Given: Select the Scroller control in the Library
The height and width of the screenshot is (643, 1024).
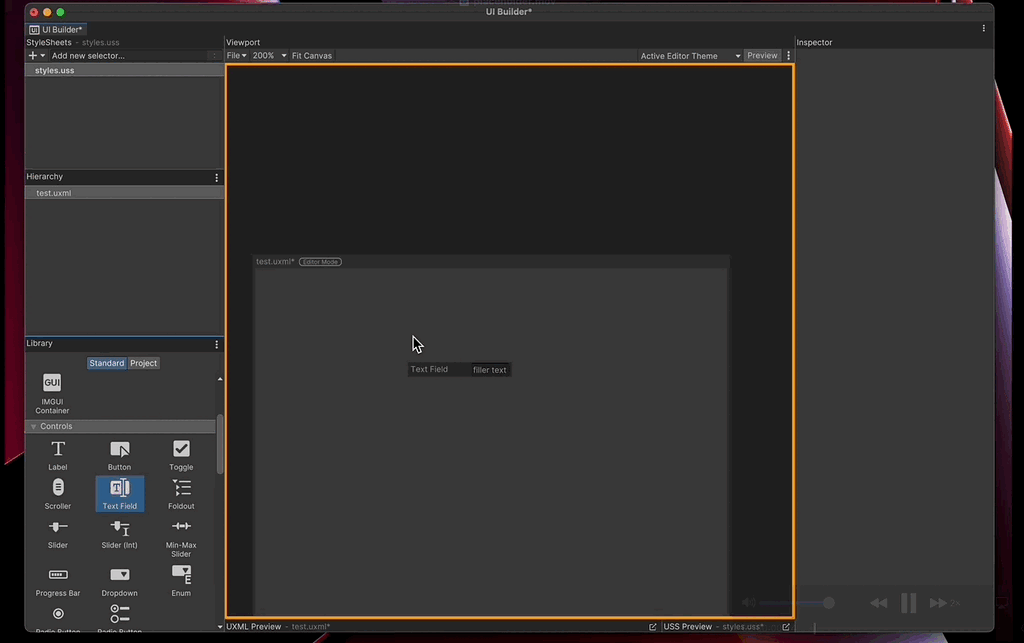Looking at the screenshot, I should point(57,493).
